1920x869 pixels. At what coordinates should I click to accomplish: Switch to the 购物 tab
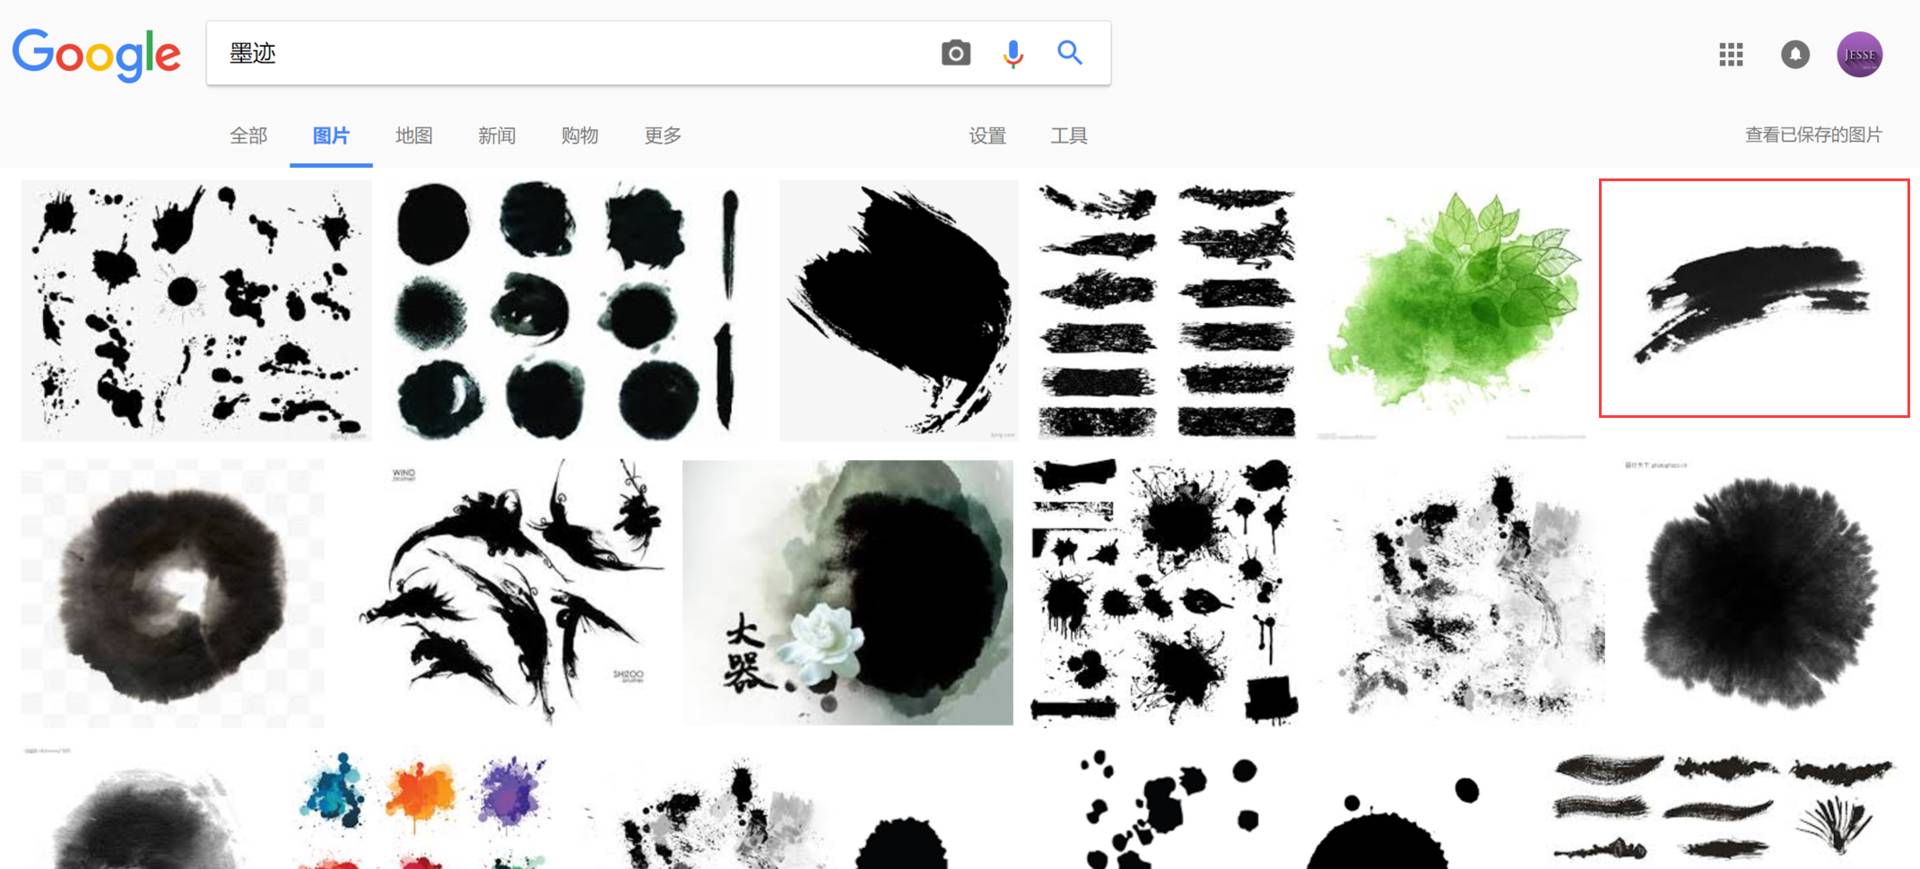click(x=580, y=136)
